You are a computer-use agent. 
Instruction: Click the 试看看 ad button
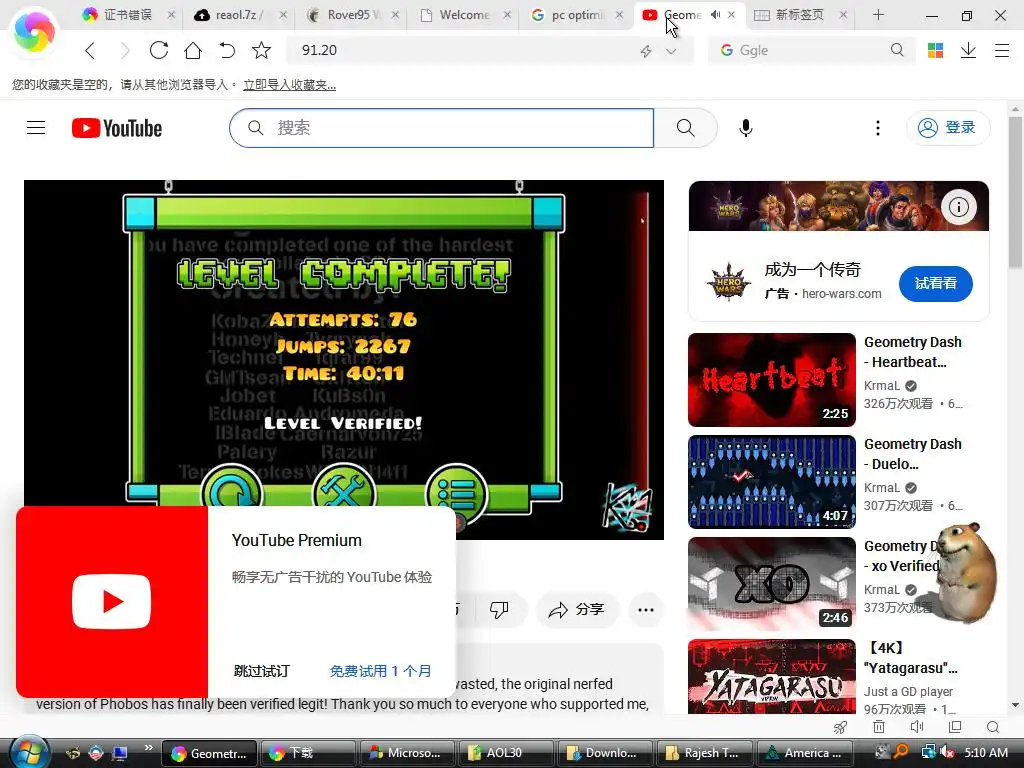pyautogui.click(x=935, y=283)
